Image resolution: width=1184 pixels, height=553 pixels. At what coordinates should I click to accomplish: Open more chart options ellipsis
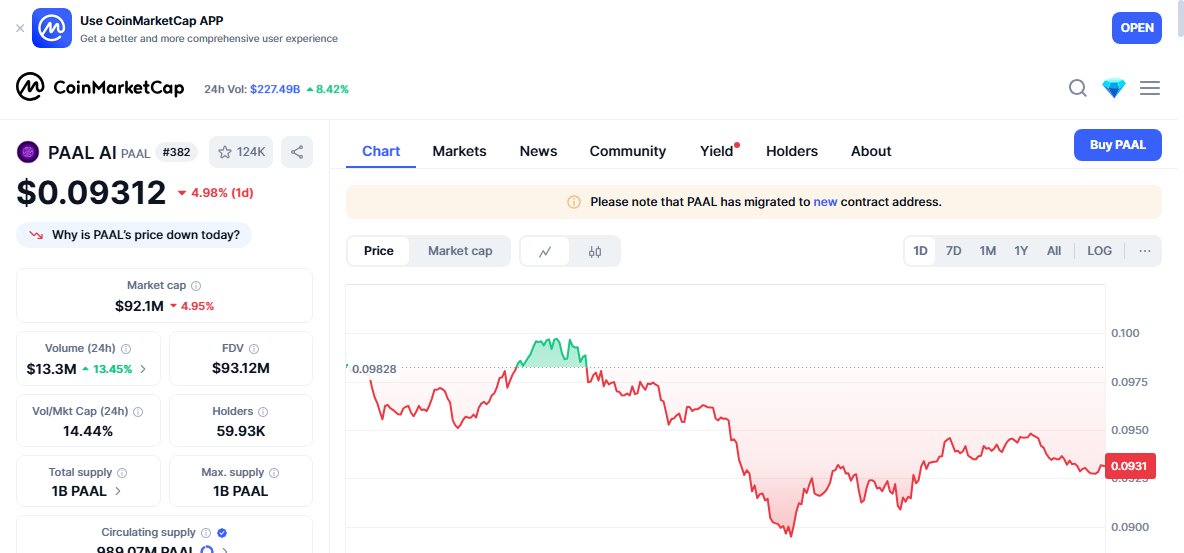(x=1145, y=251)
